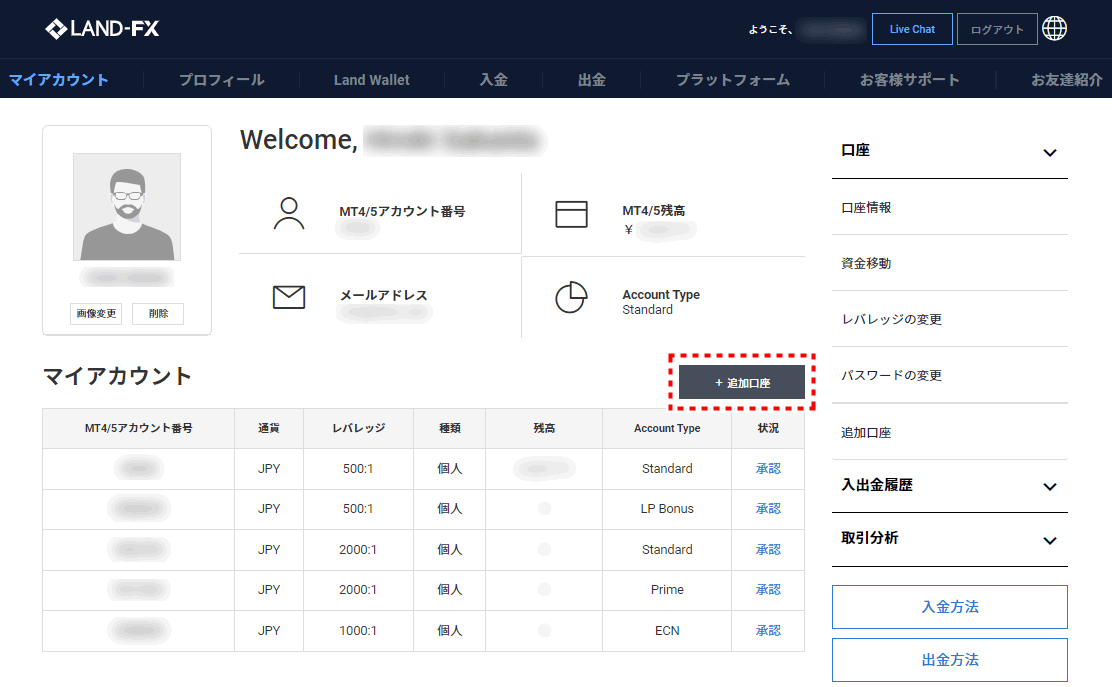Image resolution: width=1112 pixels, height=687 pixels.
Task: Click the 削除 delete image button
Action: pyautogui.click(x=158, y=313)
